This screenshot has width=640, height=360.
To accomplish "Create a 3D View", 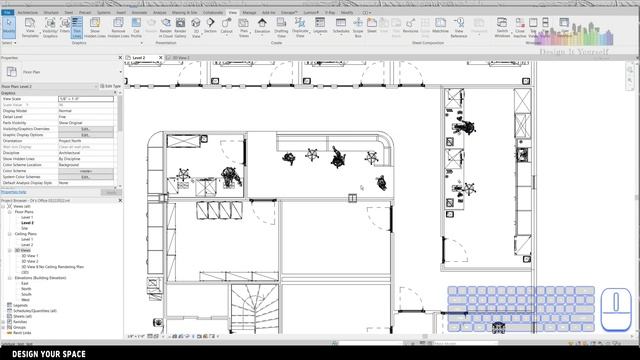I will tap(196, 27).
